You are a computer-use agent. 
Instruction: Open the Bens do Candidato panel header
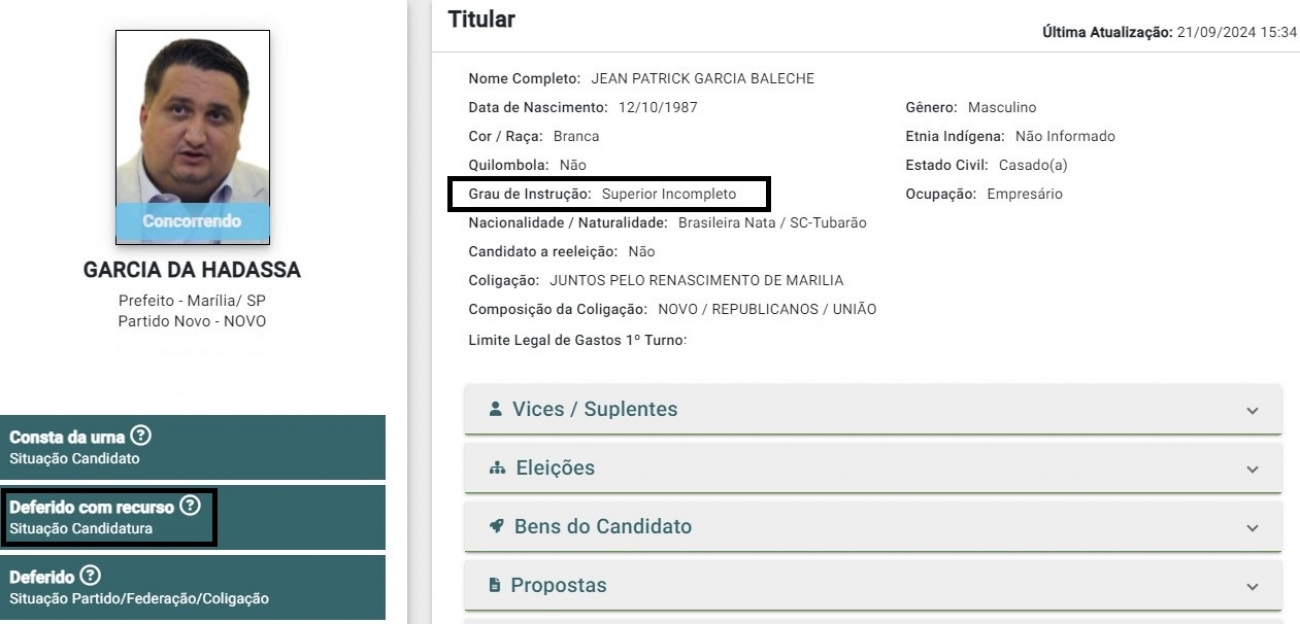pos(873,526)
